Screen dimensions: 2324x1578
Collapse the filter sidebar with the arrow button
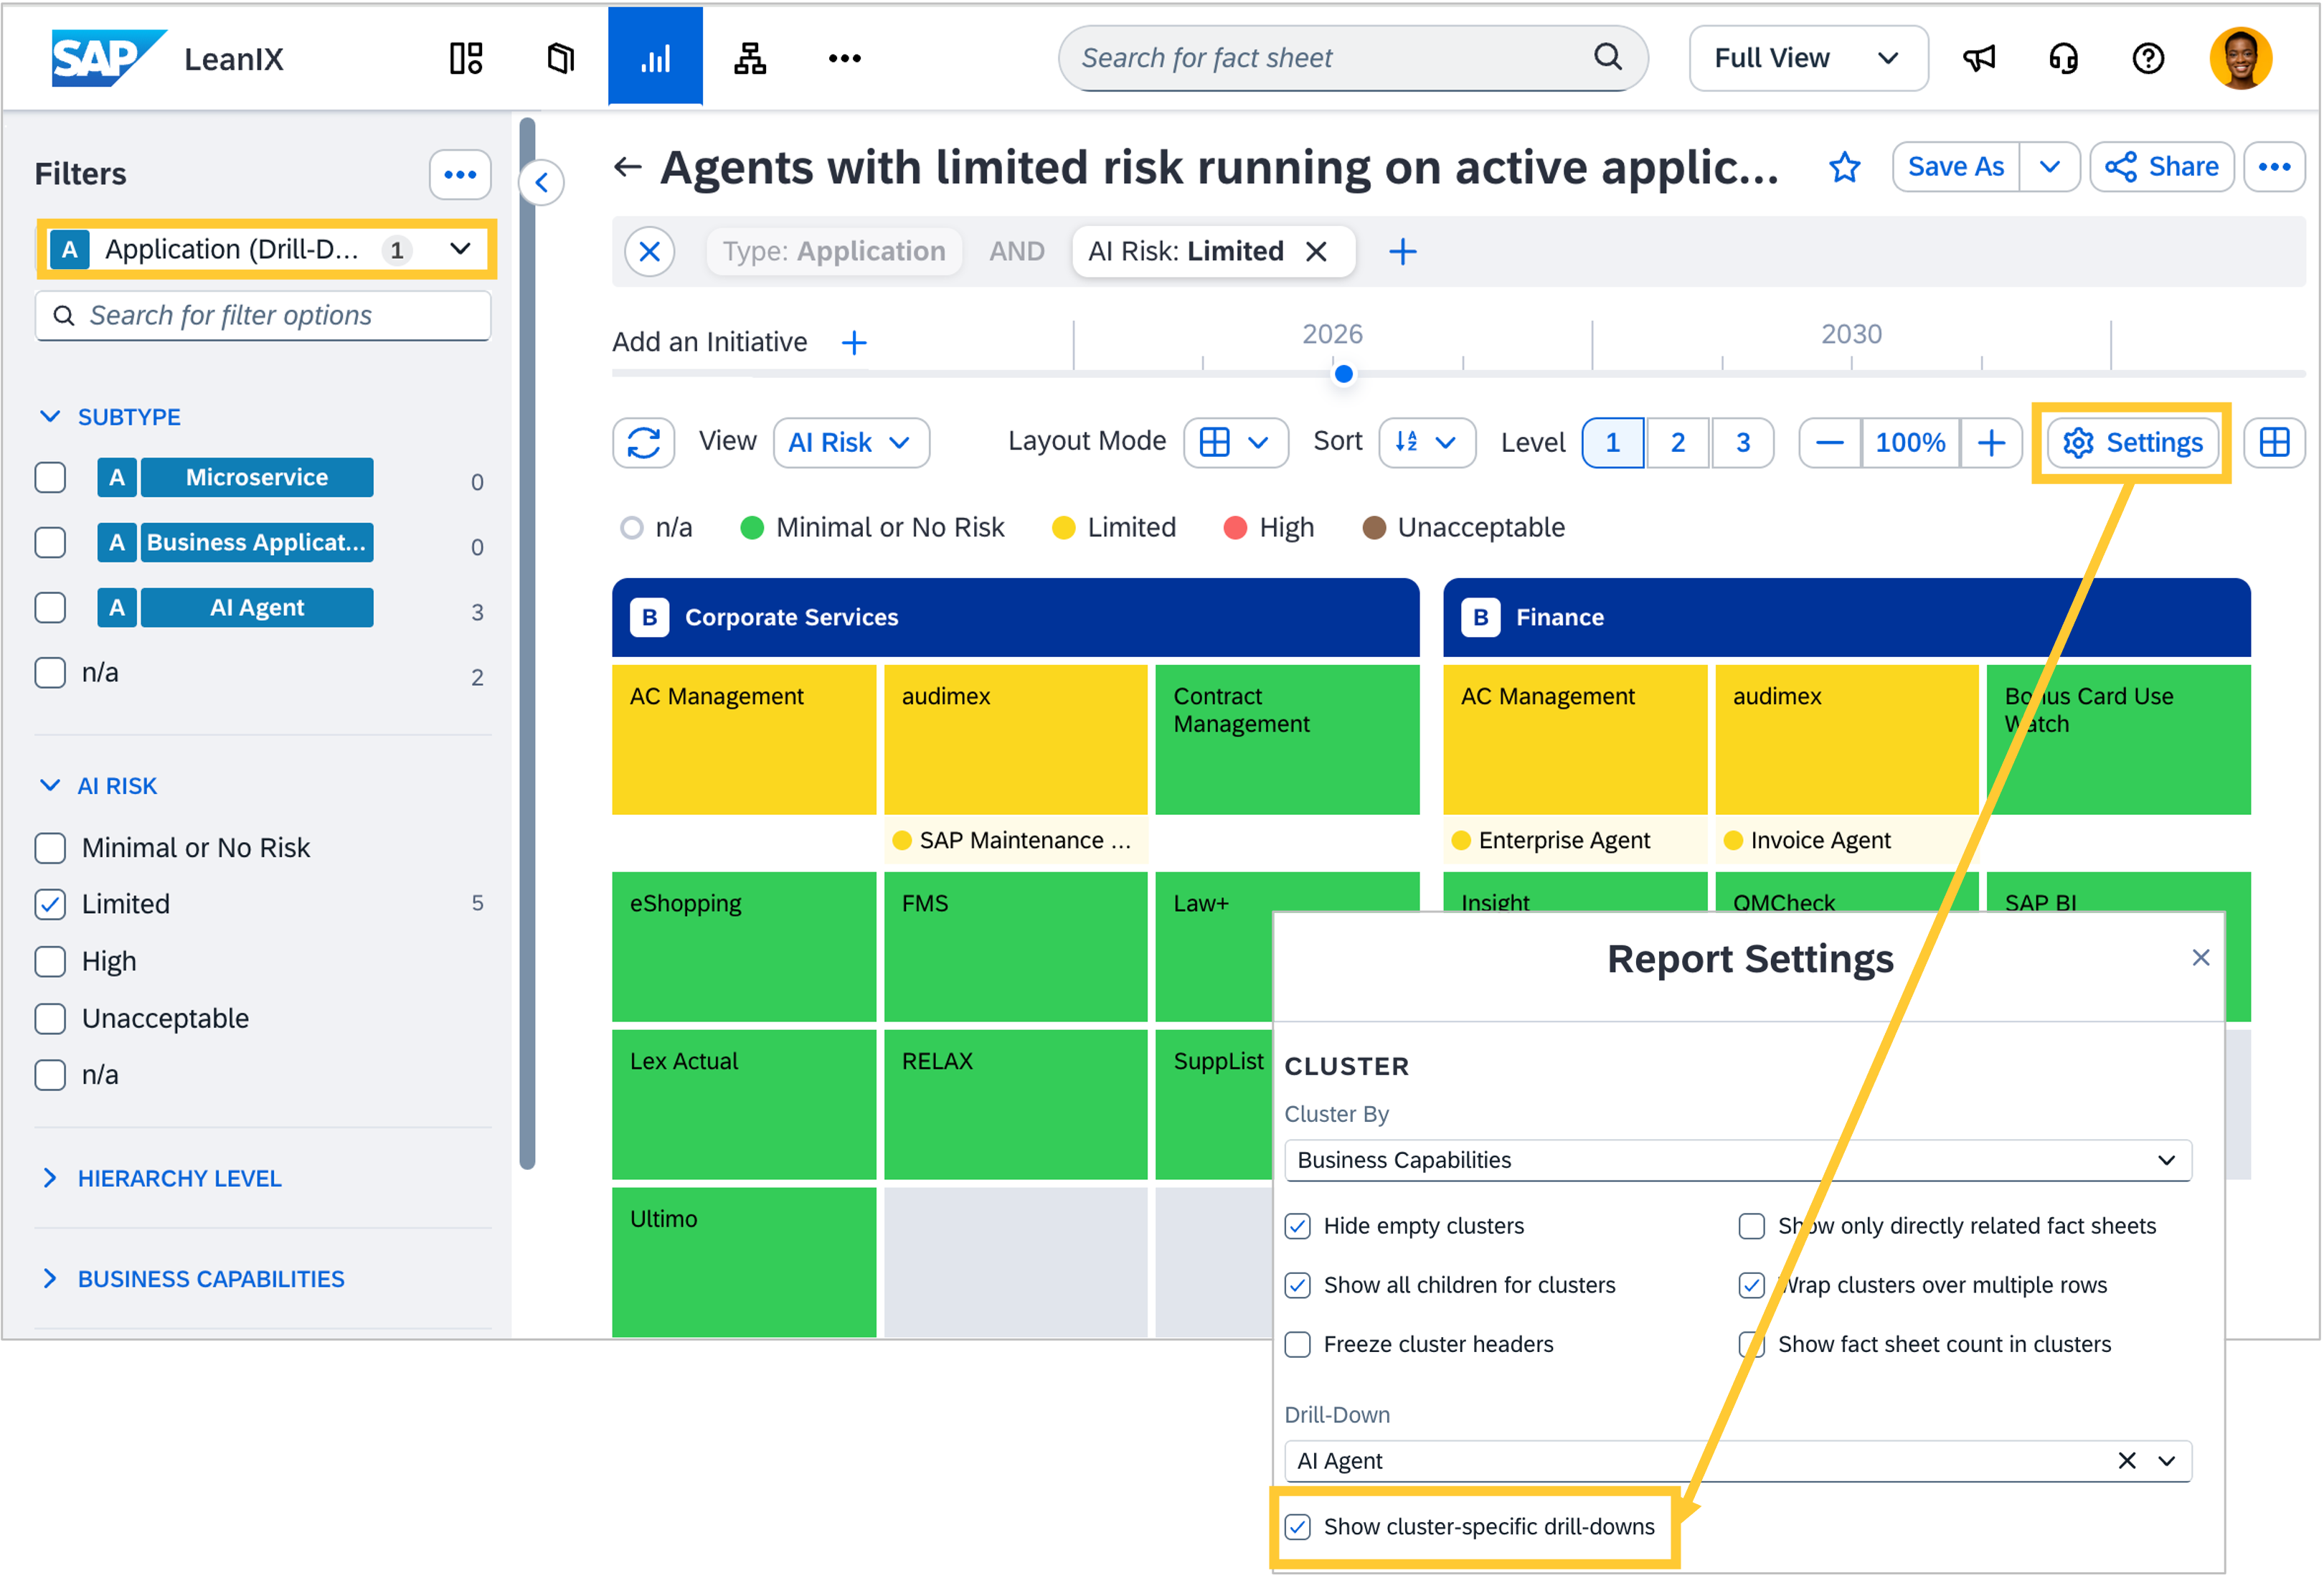click(542, 183)
